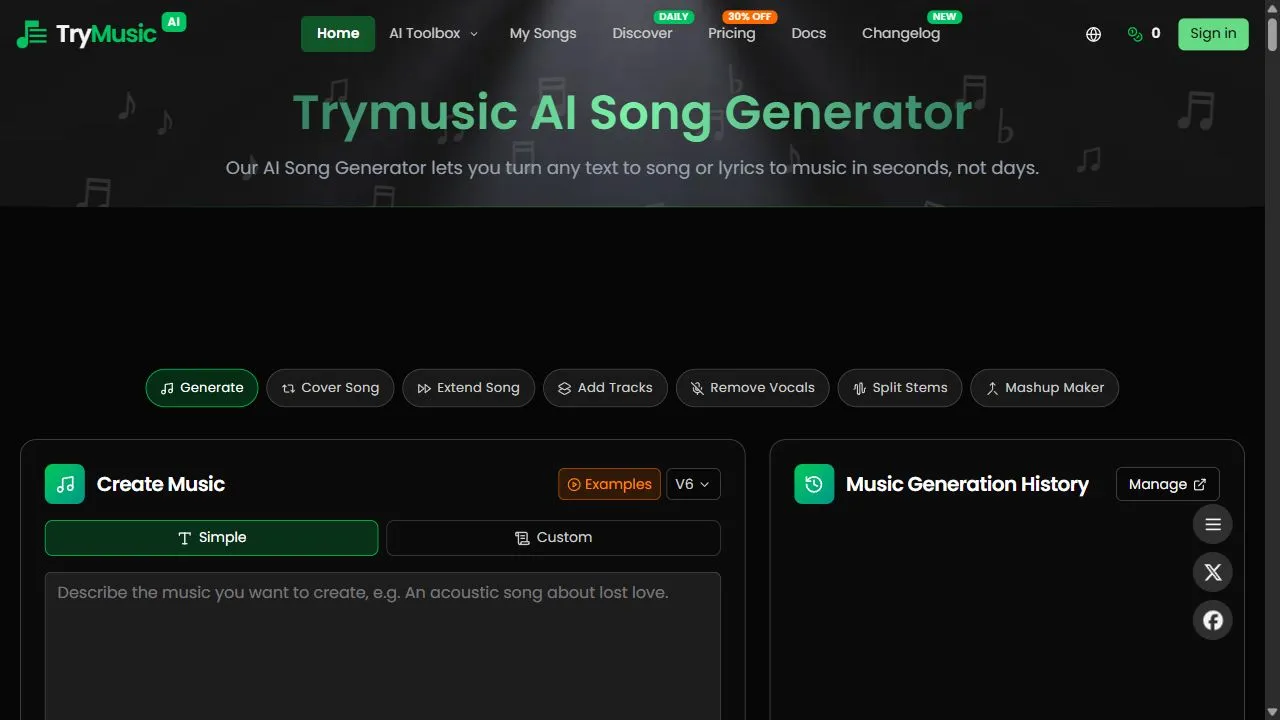The width and height of the screenshot is (1280, 720).
Task: Select the Split Stems tool
Action: click(900, 388)
